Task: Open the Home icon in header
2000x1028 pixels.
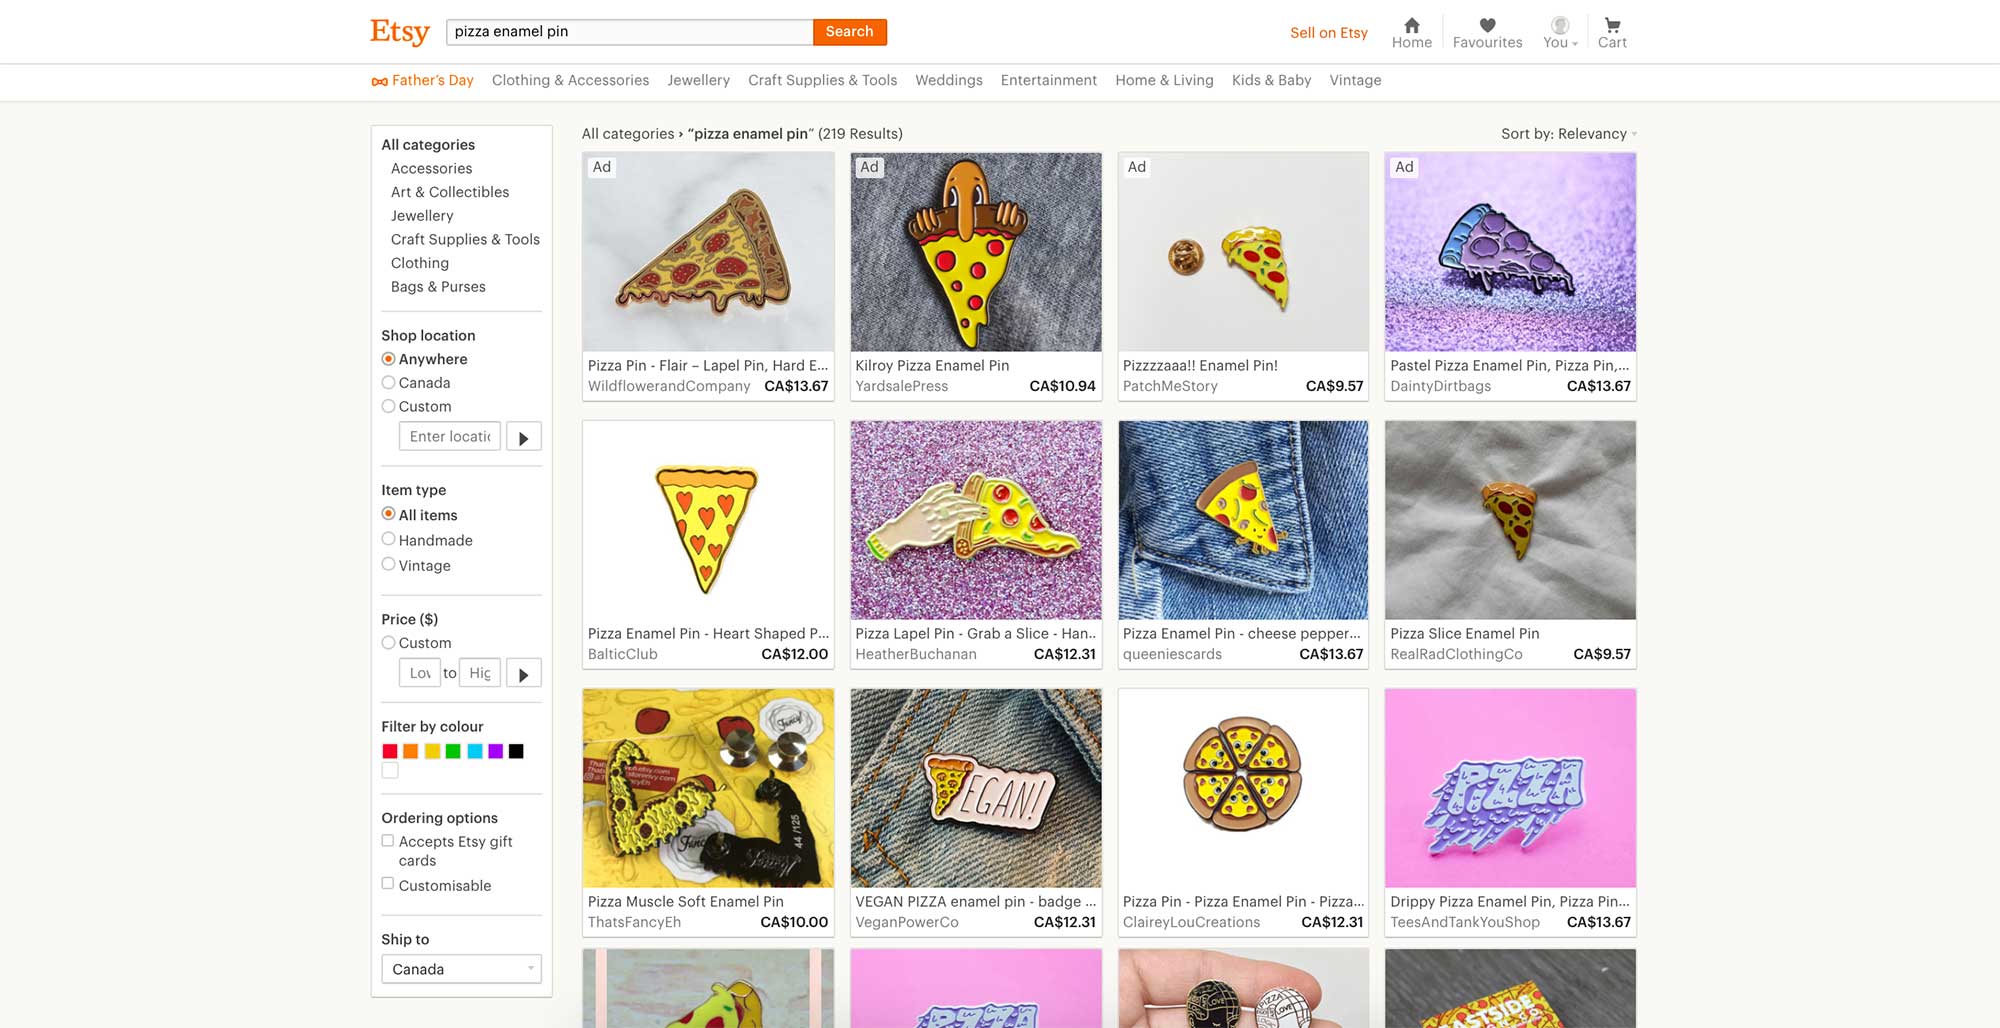Action: coord(1411,33)
